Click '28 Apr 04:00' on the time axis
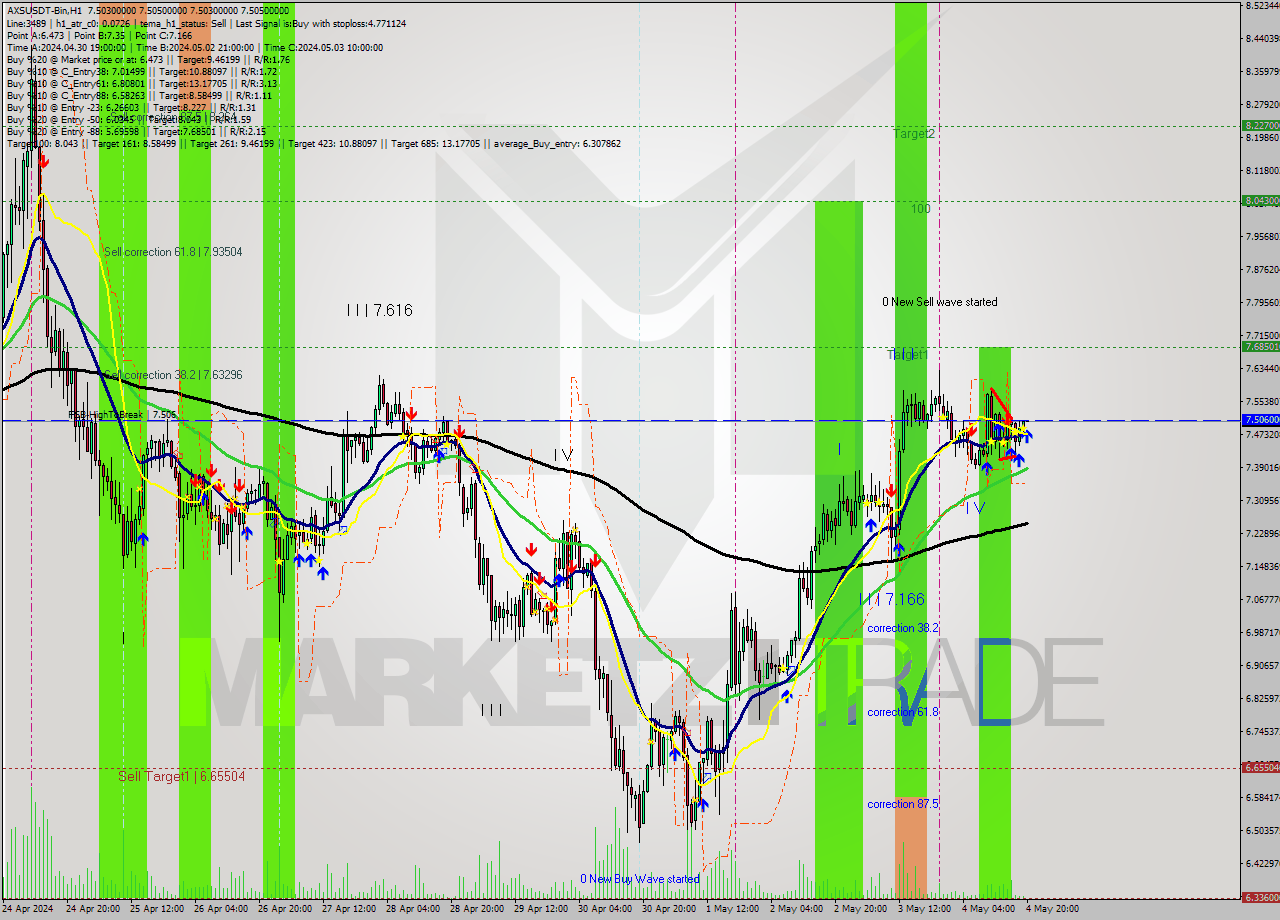Screen dimensions: 1280x920 pyautogui.click(x=413, y=910)
